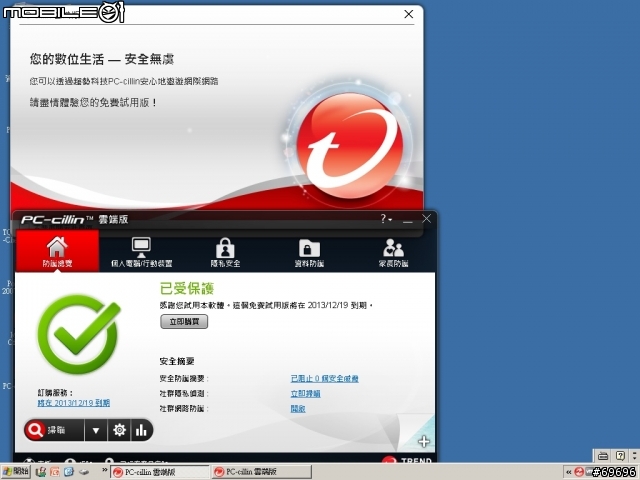Click the trial expiry 2013/12/19 message

click(x=266, y=305)
